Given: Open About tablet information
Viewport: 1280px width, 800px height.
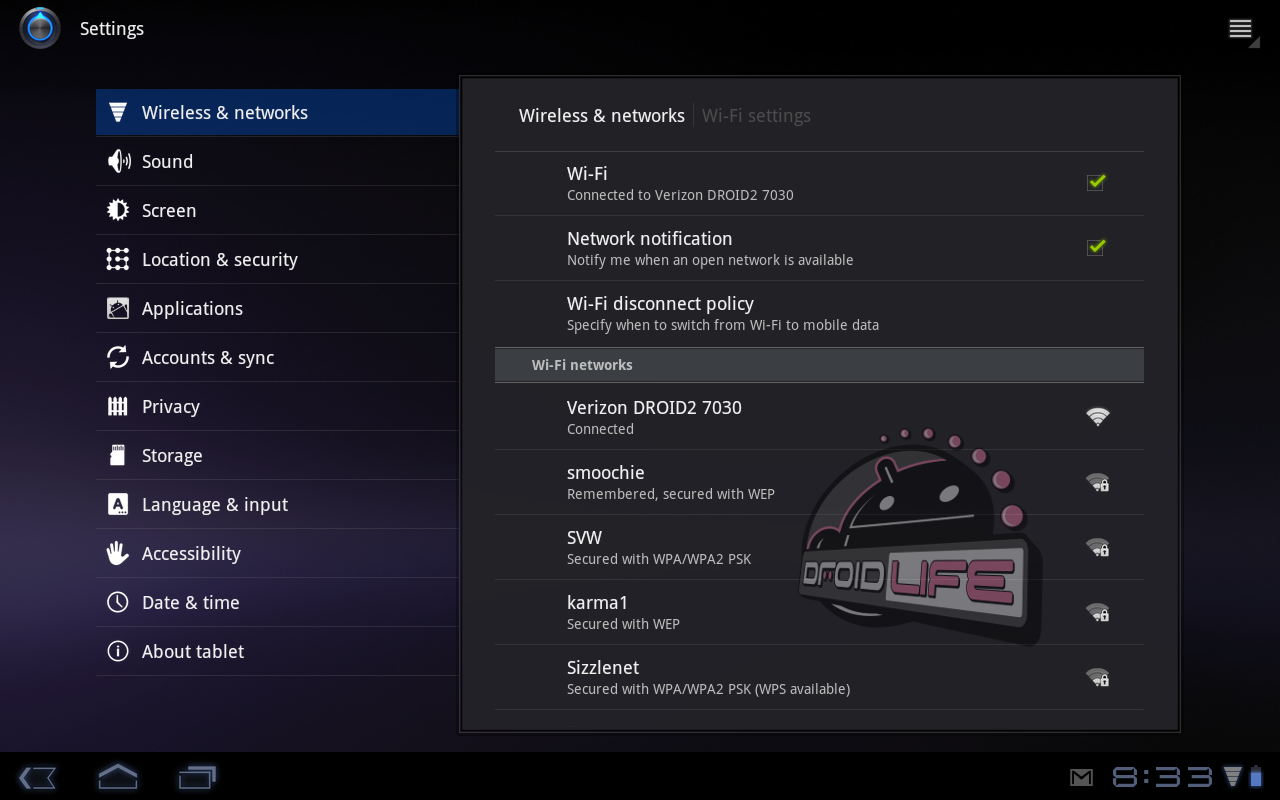Looking at the screenshot, I should [193, 652].
